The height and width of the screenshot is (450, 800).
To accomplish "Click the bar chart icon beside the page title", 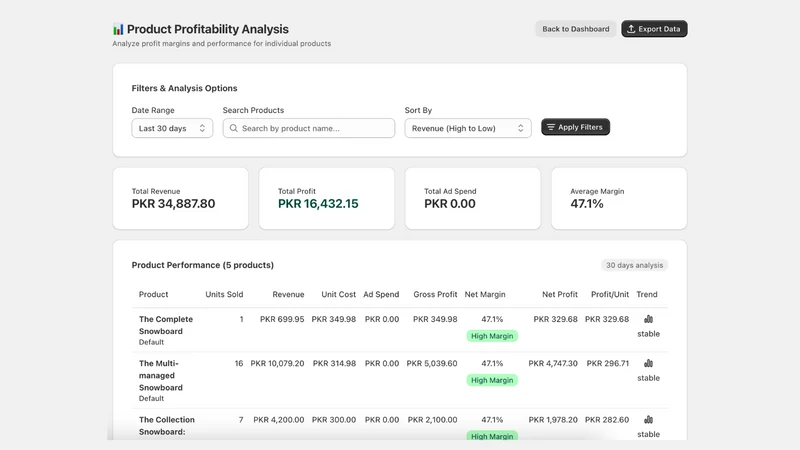I will [x=118, y=30].
